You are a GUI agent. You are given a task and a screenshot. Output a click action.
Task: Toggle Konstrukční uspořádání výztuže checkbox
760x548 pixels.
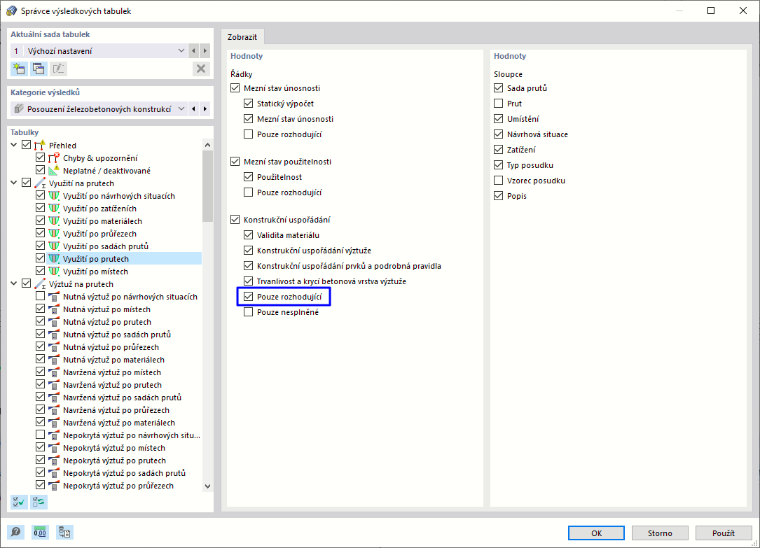[249, 251]
